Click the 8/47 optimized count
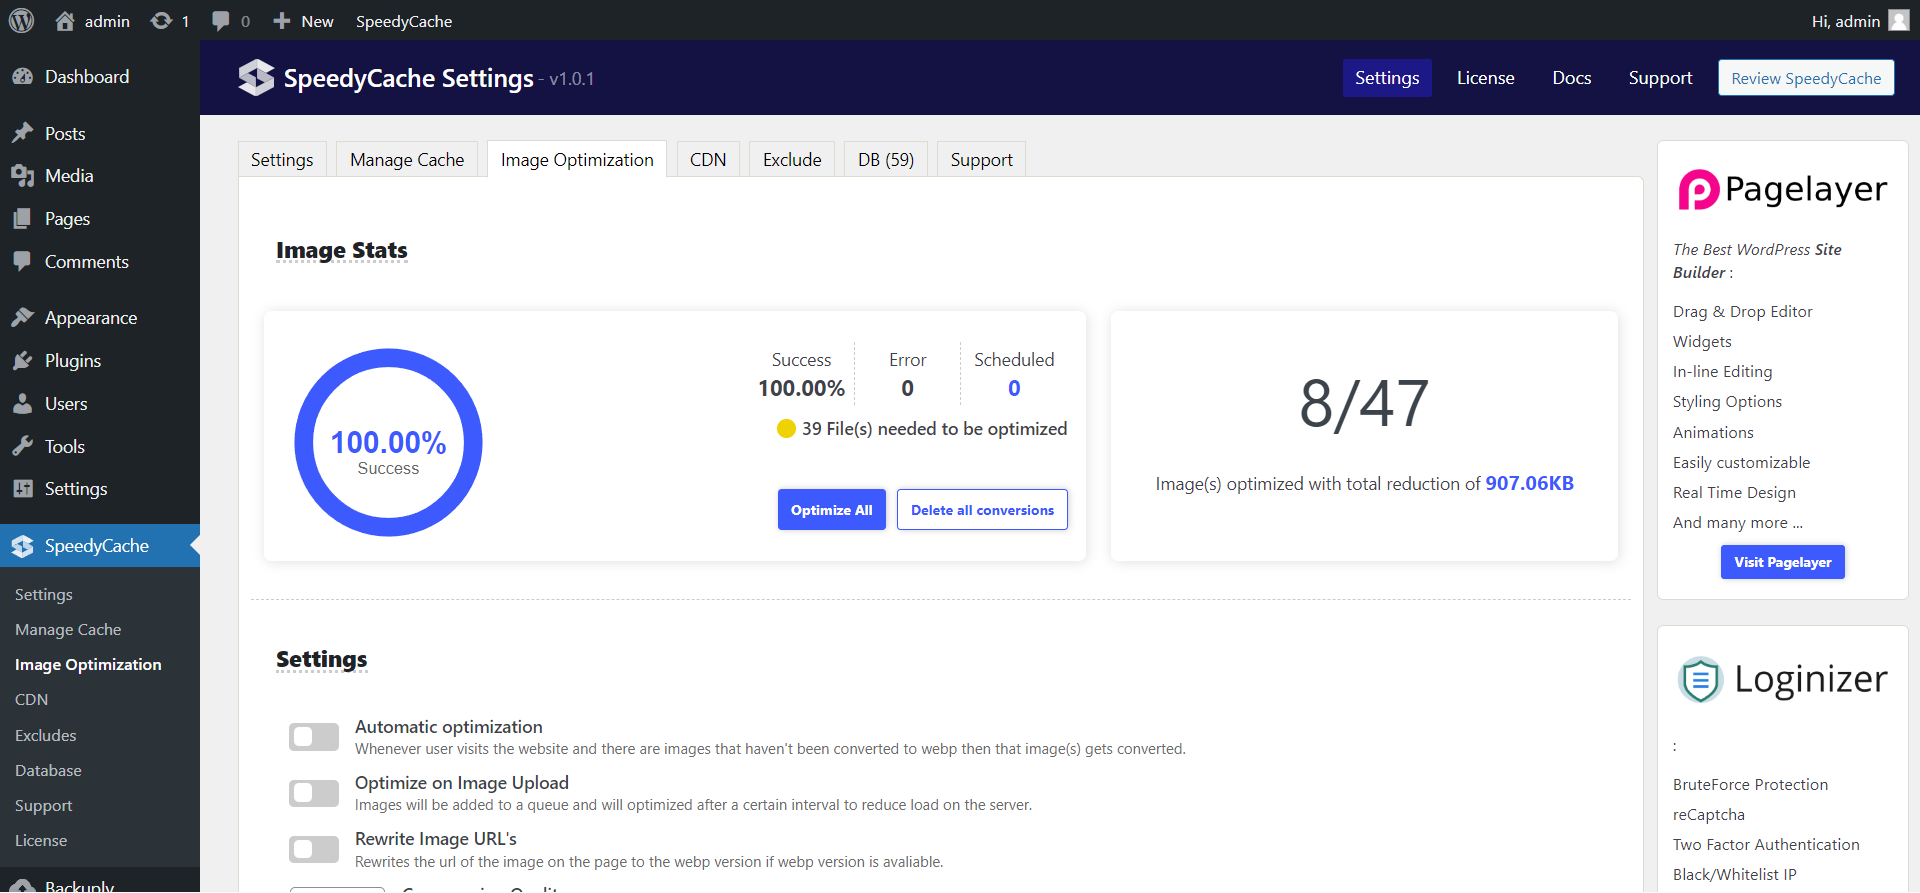This screenshot has height=893, width=1920. 1364,404
